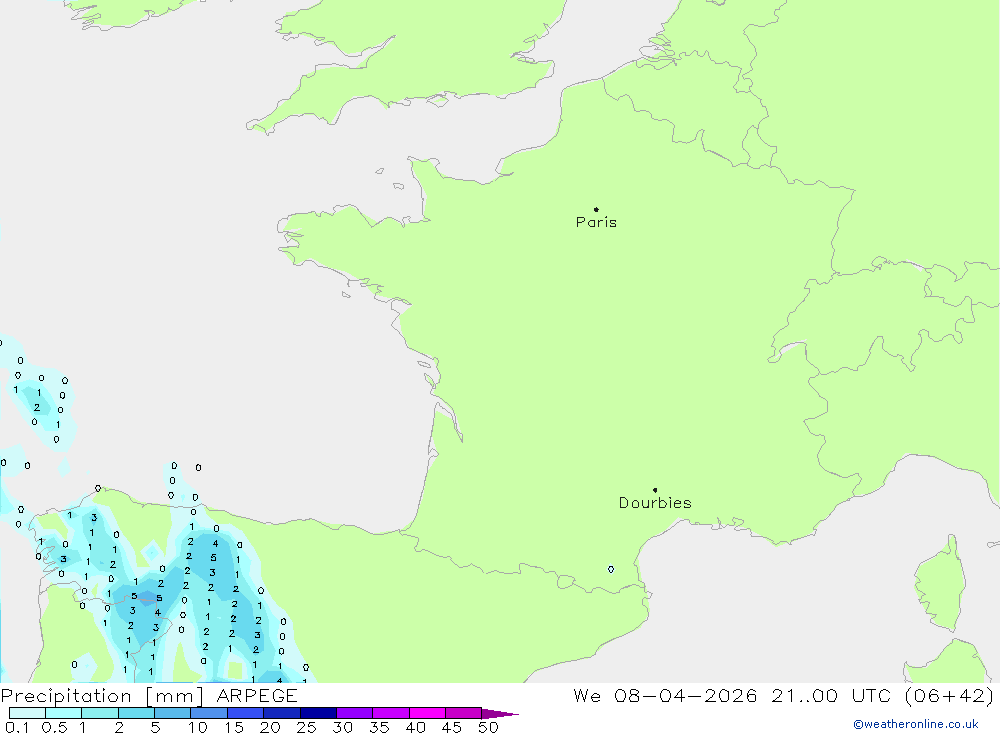The width and height of the screenshot is (1000, 733).
Task: Click the (06+42) forecast run text
Action: 950,696
